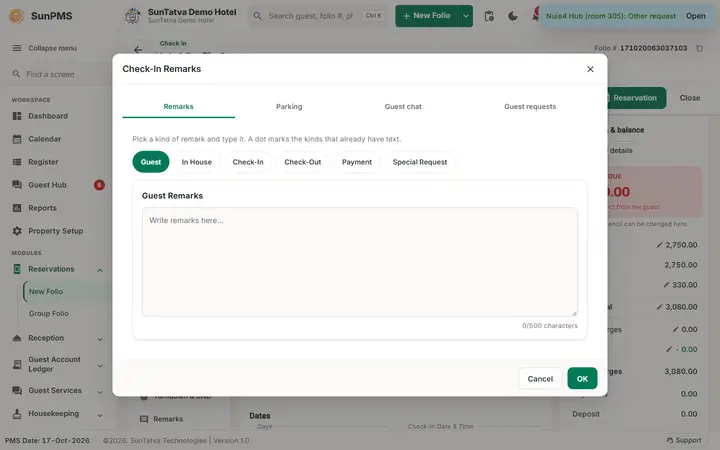Copy the folio number with copy icon
Image resolution: width=720 pixels, height=450 pixels.
tap(699, 48)
